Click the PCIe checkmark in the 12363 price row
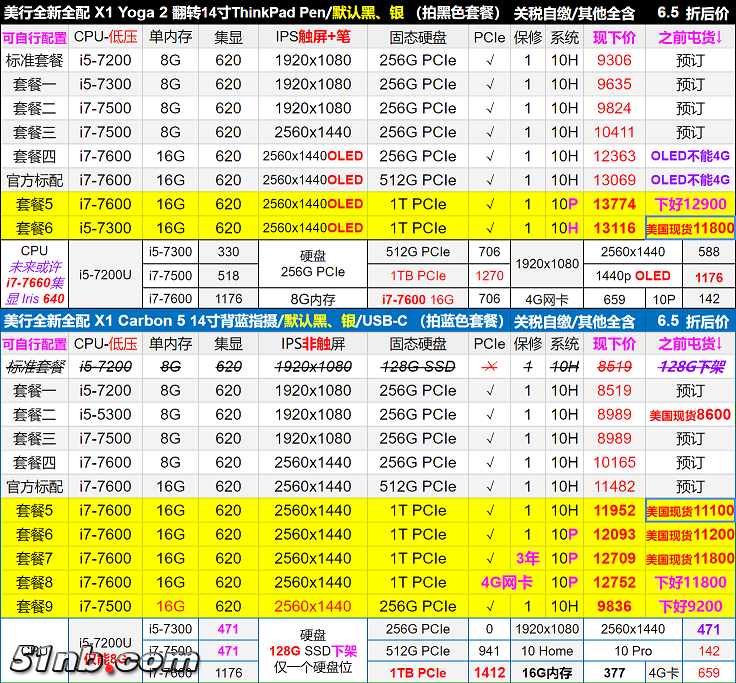Image resolution: width=736 pixels, height=683 pixels. [x=489, y=156]
